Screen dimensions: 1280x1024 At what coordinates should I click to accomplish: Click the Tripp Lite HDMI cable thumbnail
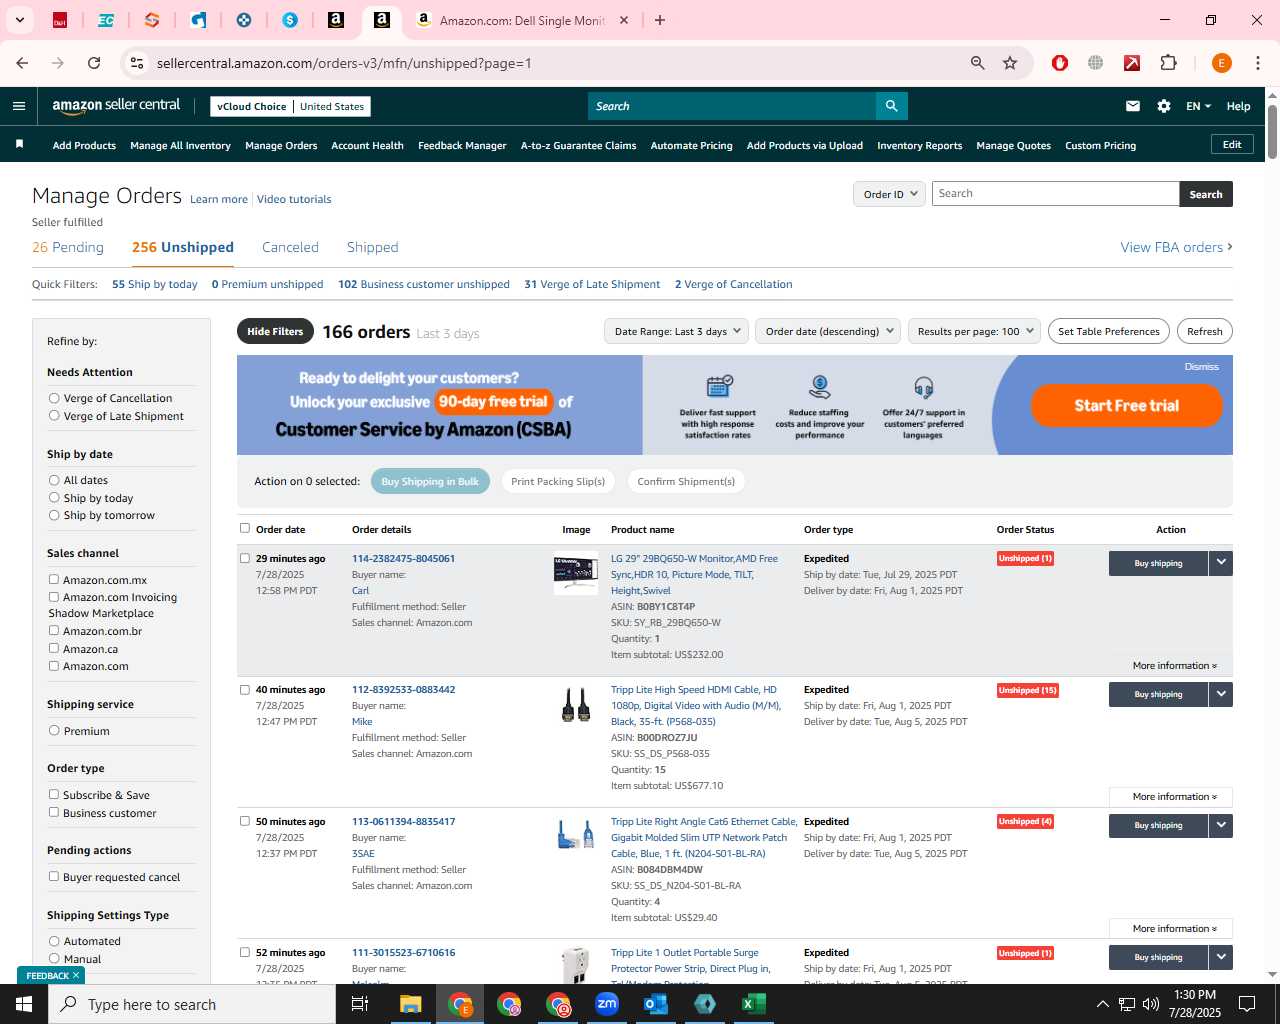tap(575, 704)
